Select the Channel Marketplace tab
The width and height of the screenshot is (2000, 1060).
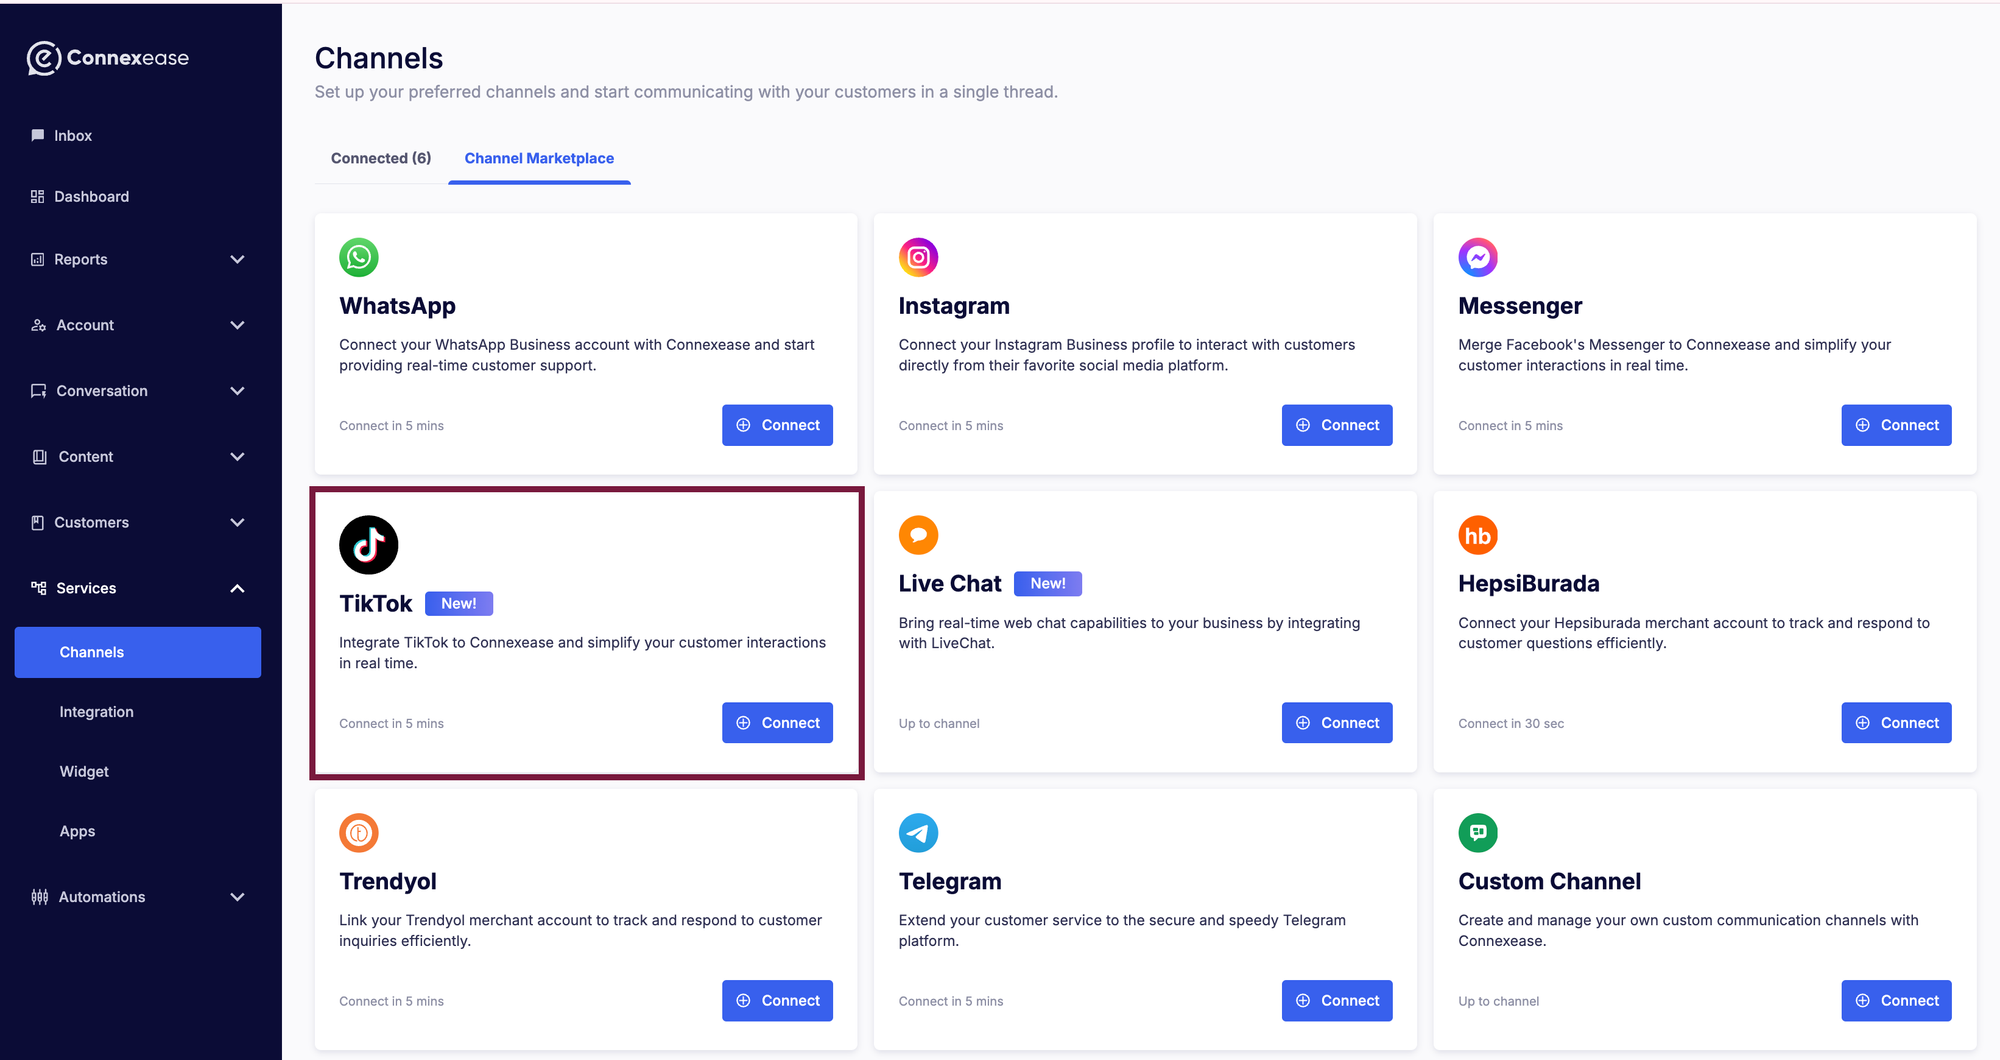click(539, 158)
